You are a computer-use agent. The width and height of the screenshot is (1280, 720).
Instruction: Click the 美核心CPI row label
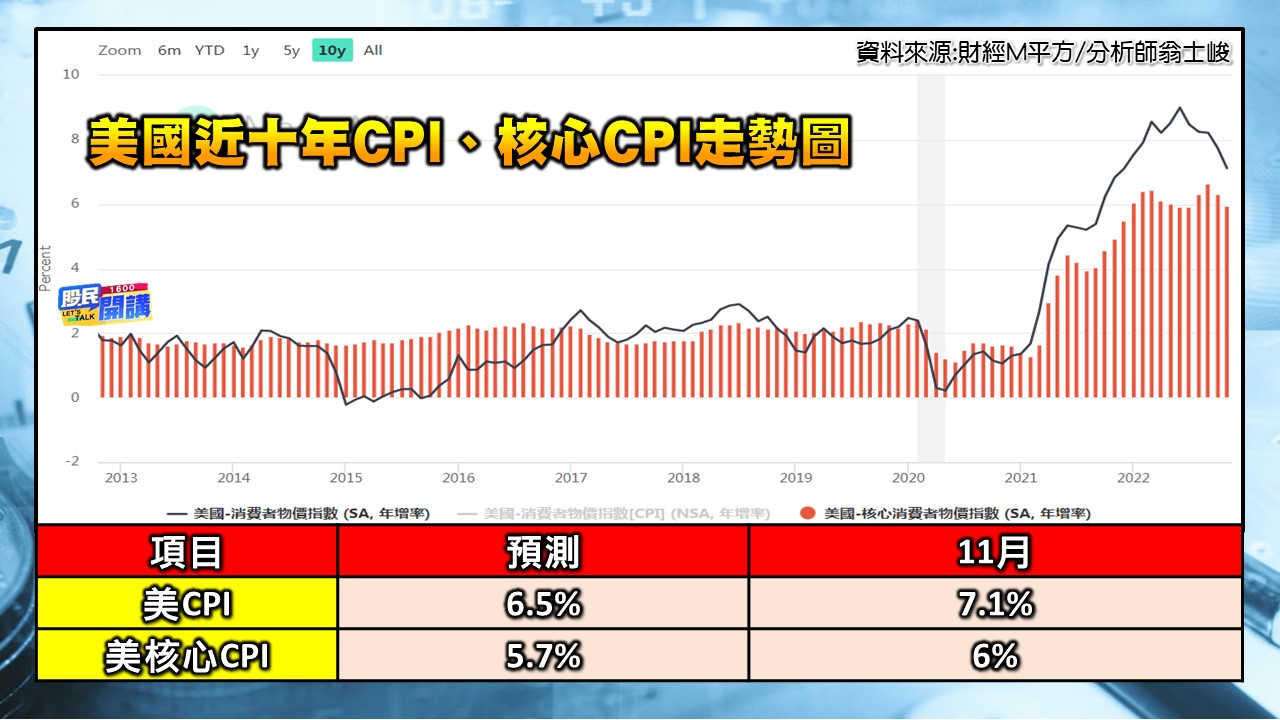click(x=187, y=655)
